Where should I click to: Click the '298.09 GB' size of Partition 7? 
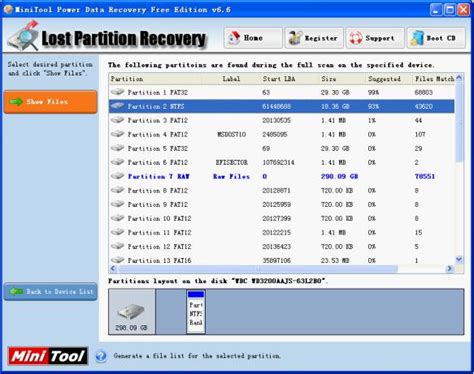click(x=339, y=176)
